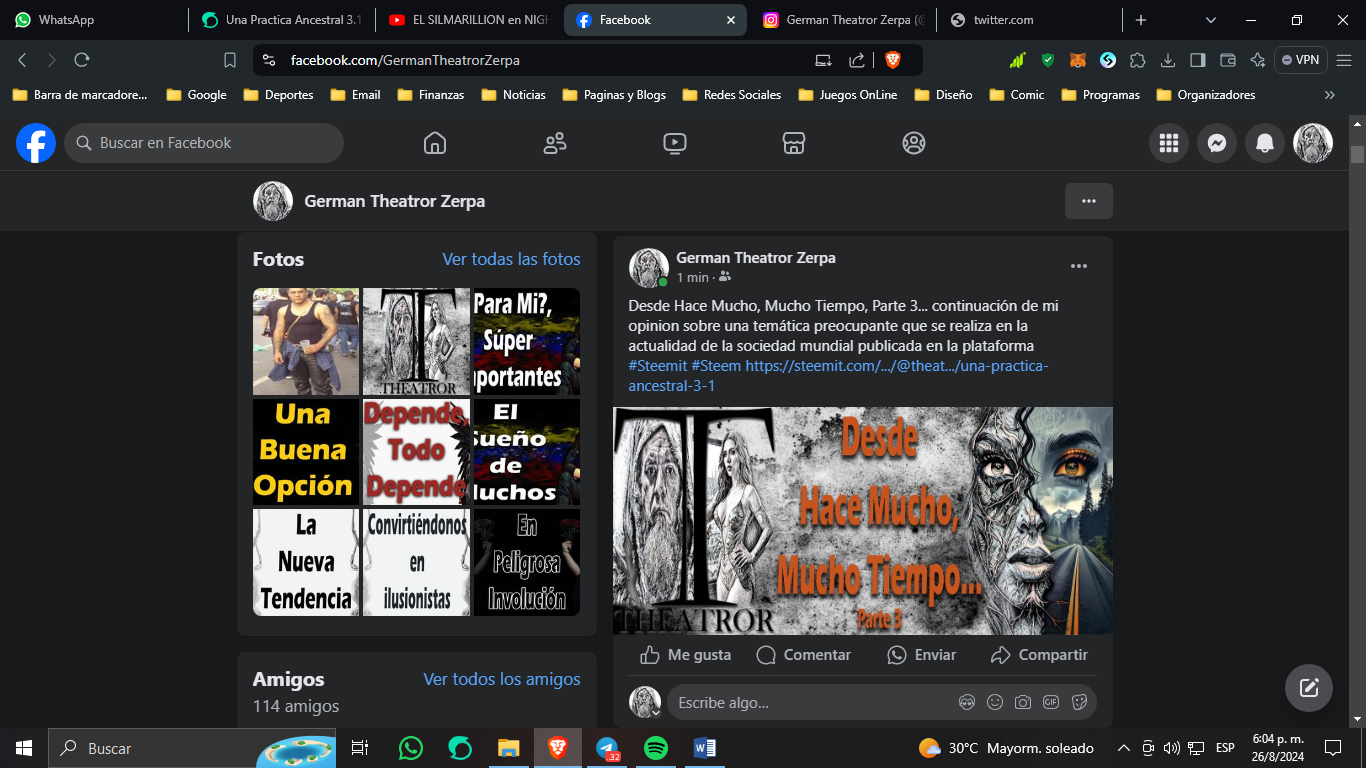Switch to the WhatsApp browser tab
1366x768 pixels.
click(93, 20)
